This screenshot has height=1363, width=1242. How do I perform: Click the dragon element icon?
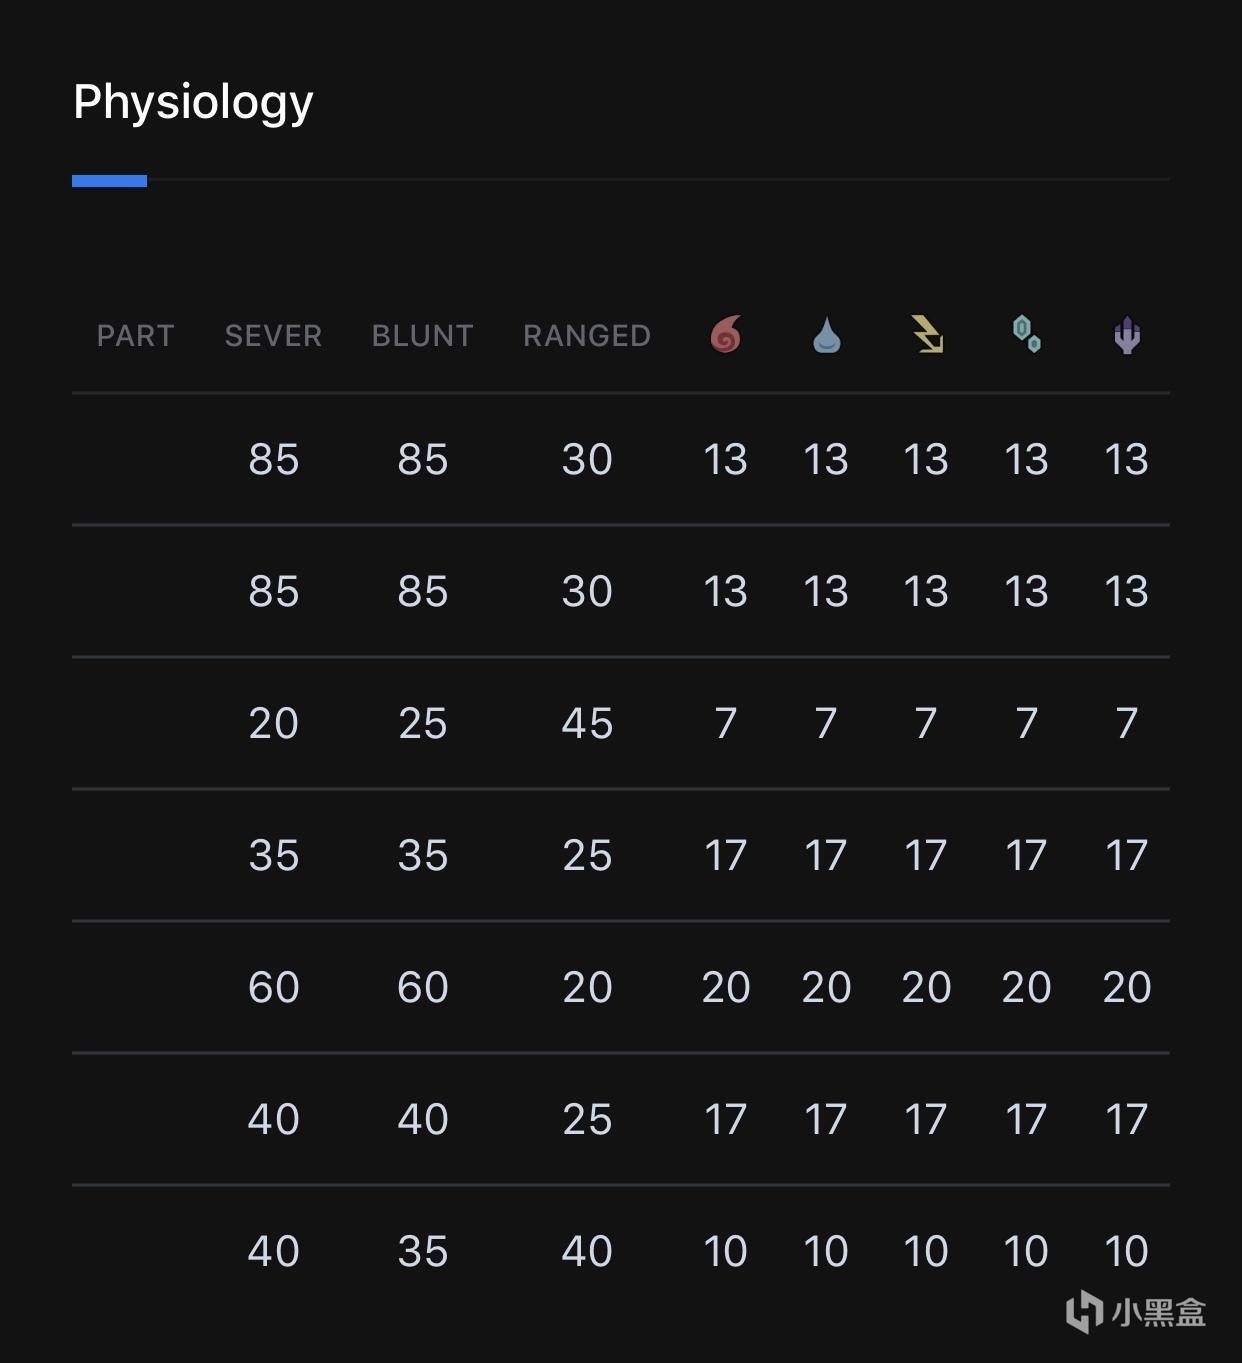1127,335
